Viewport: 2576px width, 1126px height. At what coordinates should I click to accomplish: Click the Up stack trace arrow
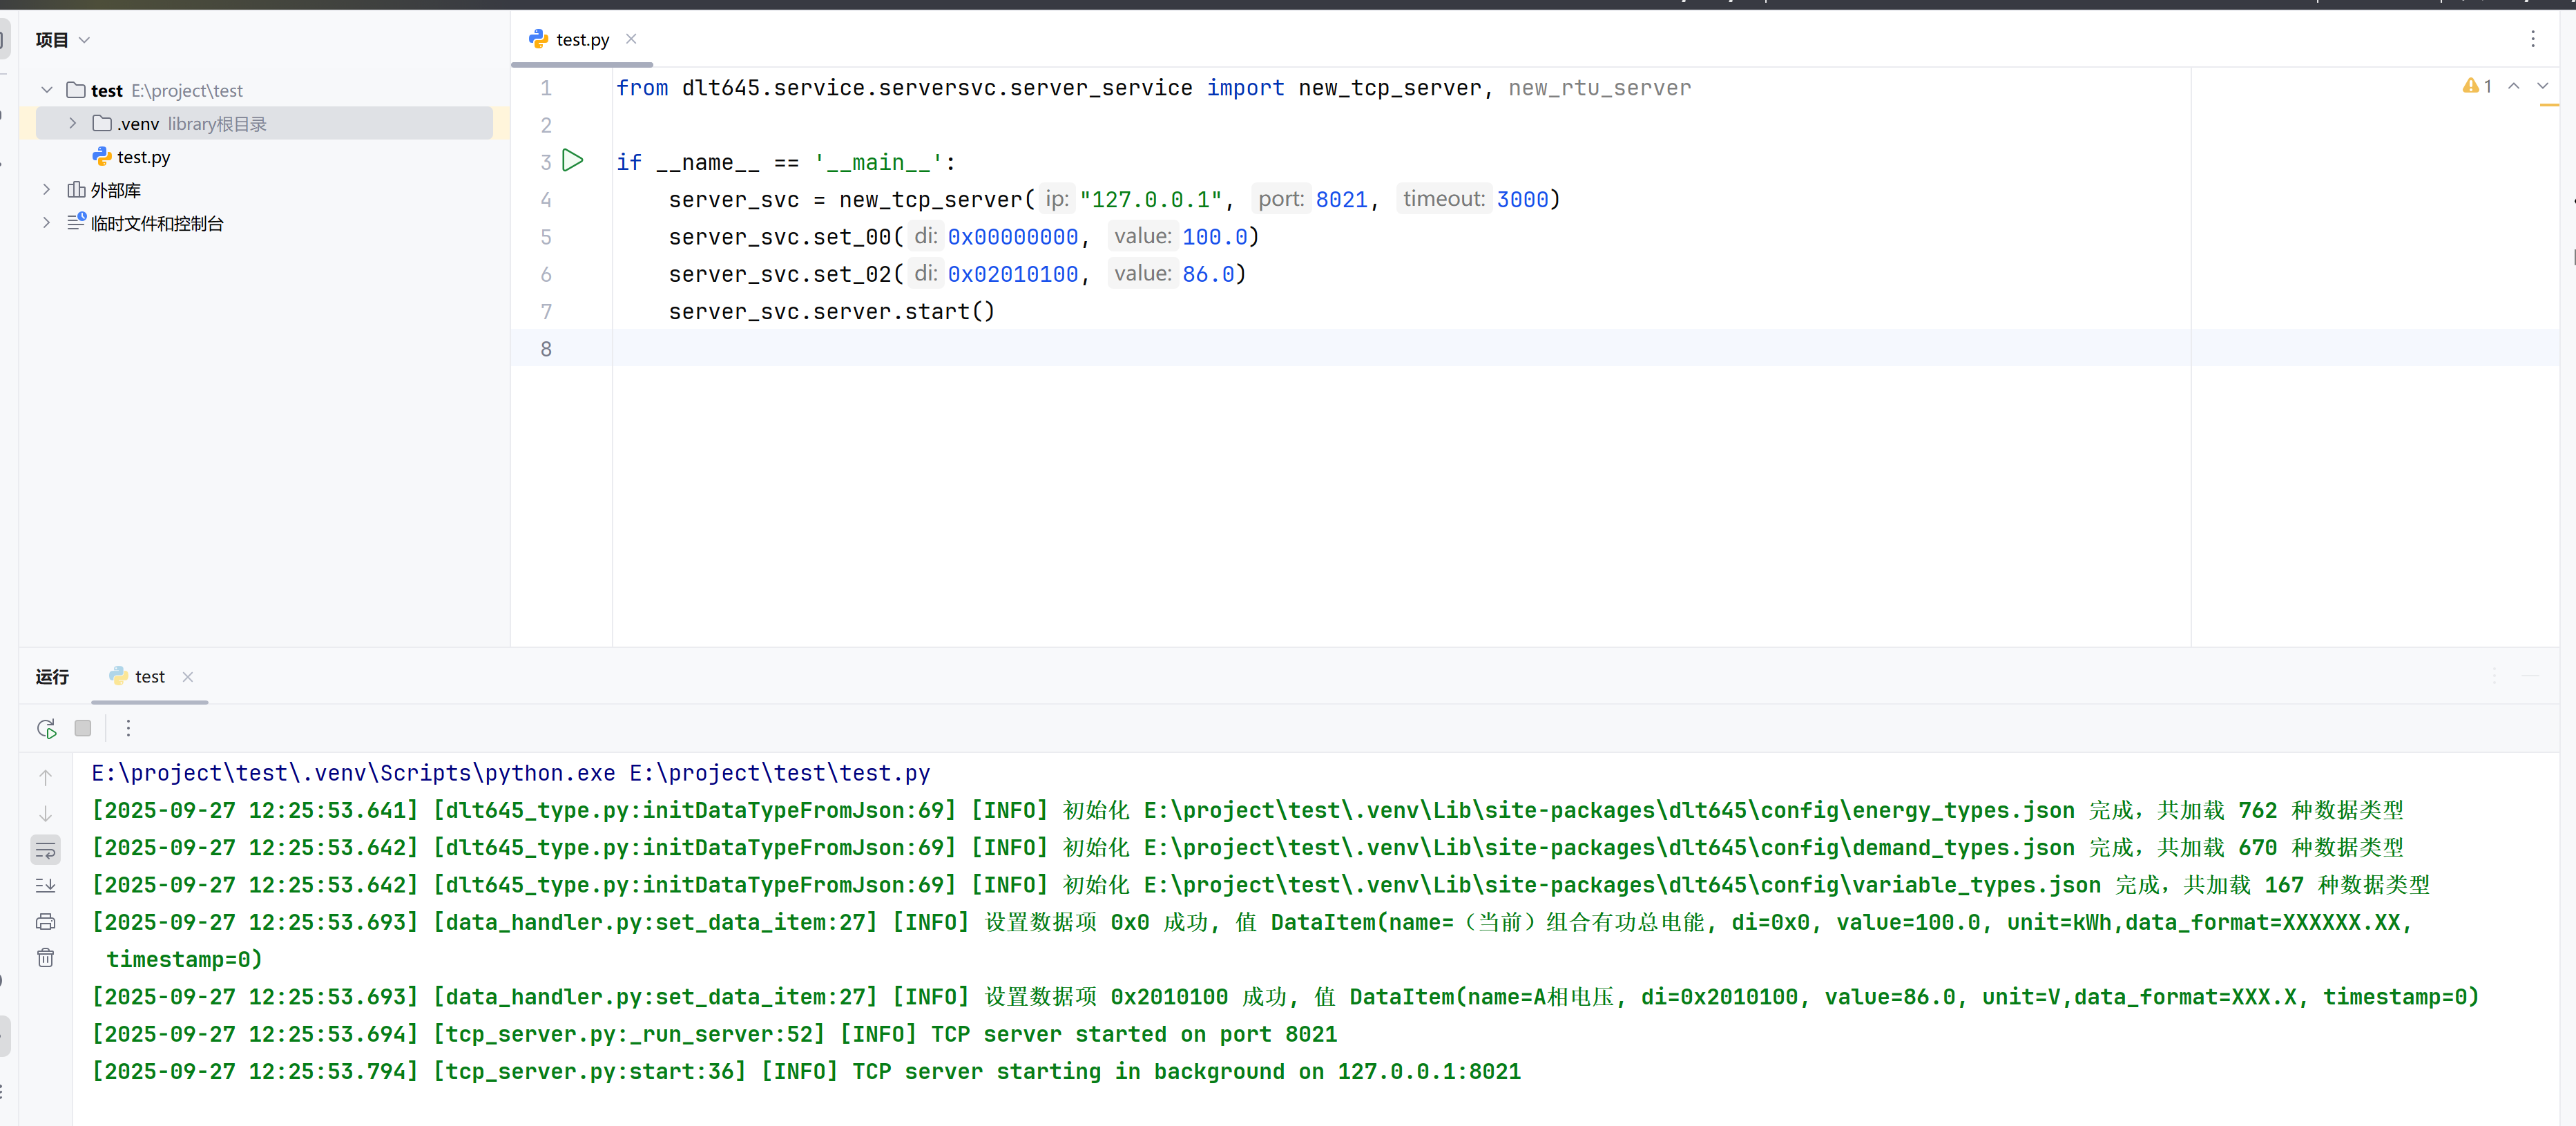(46, 777)
